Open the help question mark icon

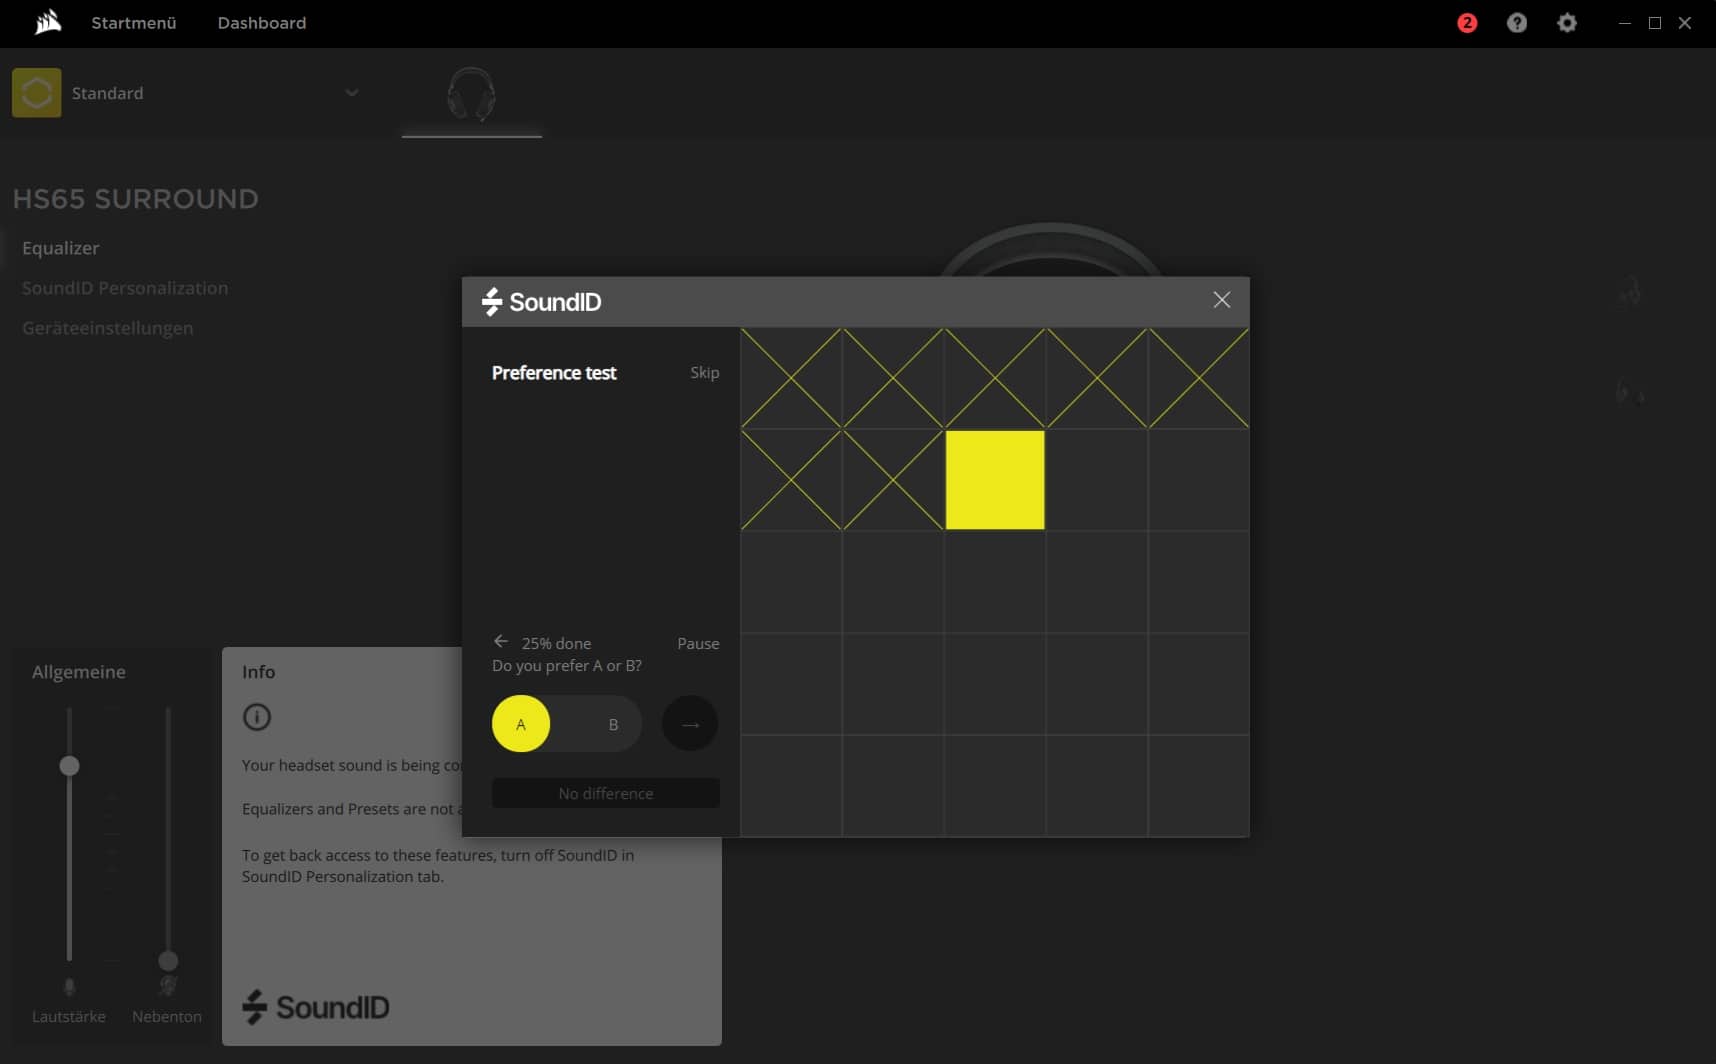click(x=1516, y=23)
